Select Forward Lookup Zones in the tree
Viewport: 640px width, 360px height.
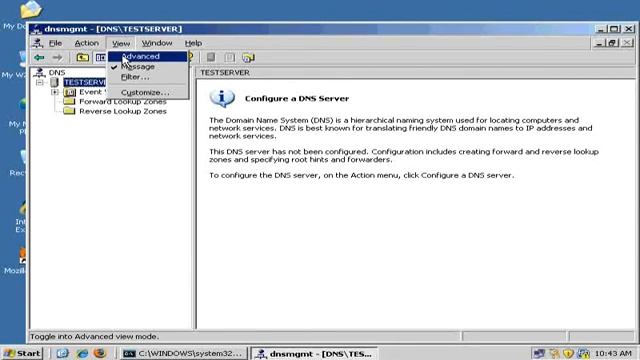[123, 101]
